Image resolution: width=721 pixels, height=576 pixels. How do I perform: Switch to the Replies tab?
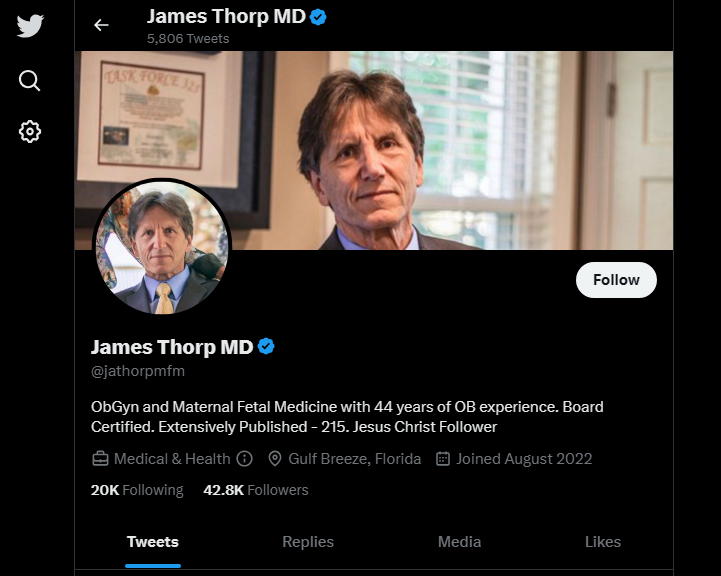308,542
